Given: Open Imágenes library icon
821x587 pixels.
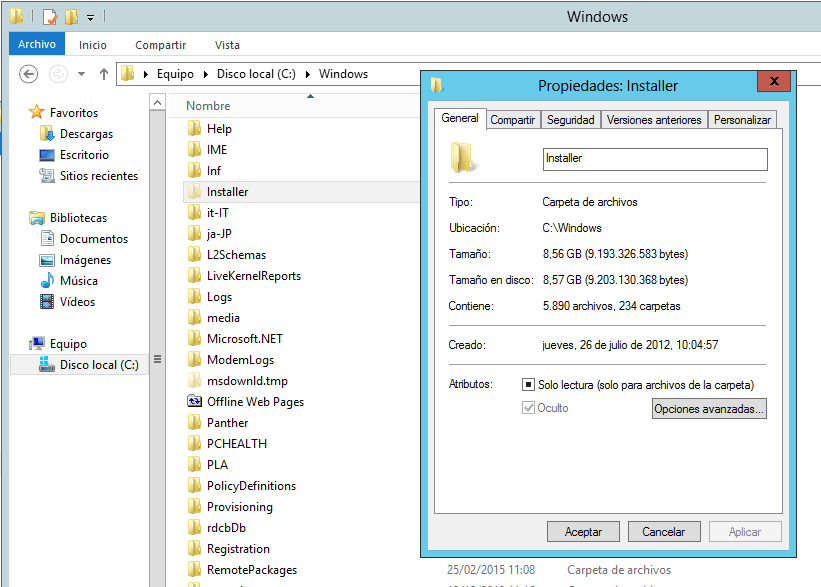Looking at the screenshot, I should [47, 260].
